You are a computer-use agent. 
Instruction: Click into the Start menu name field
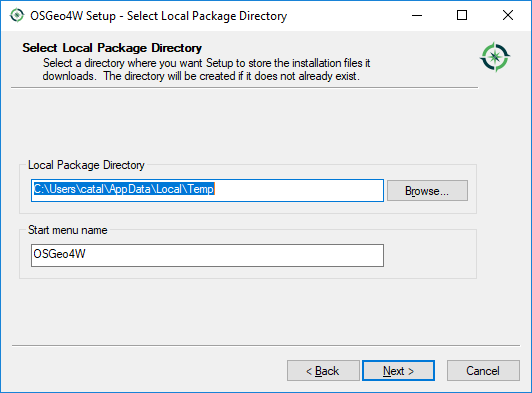207,255
